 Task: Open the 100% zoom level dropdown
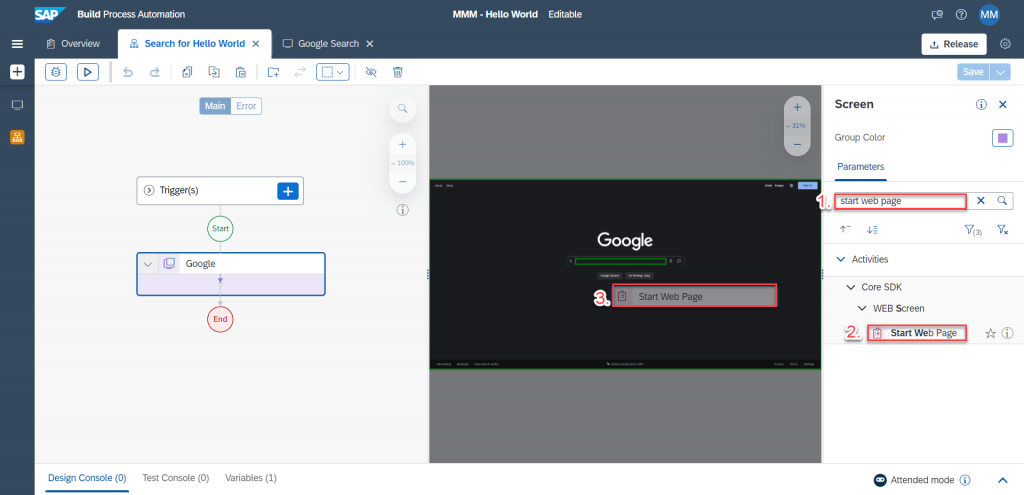click(x=402, y=163)
